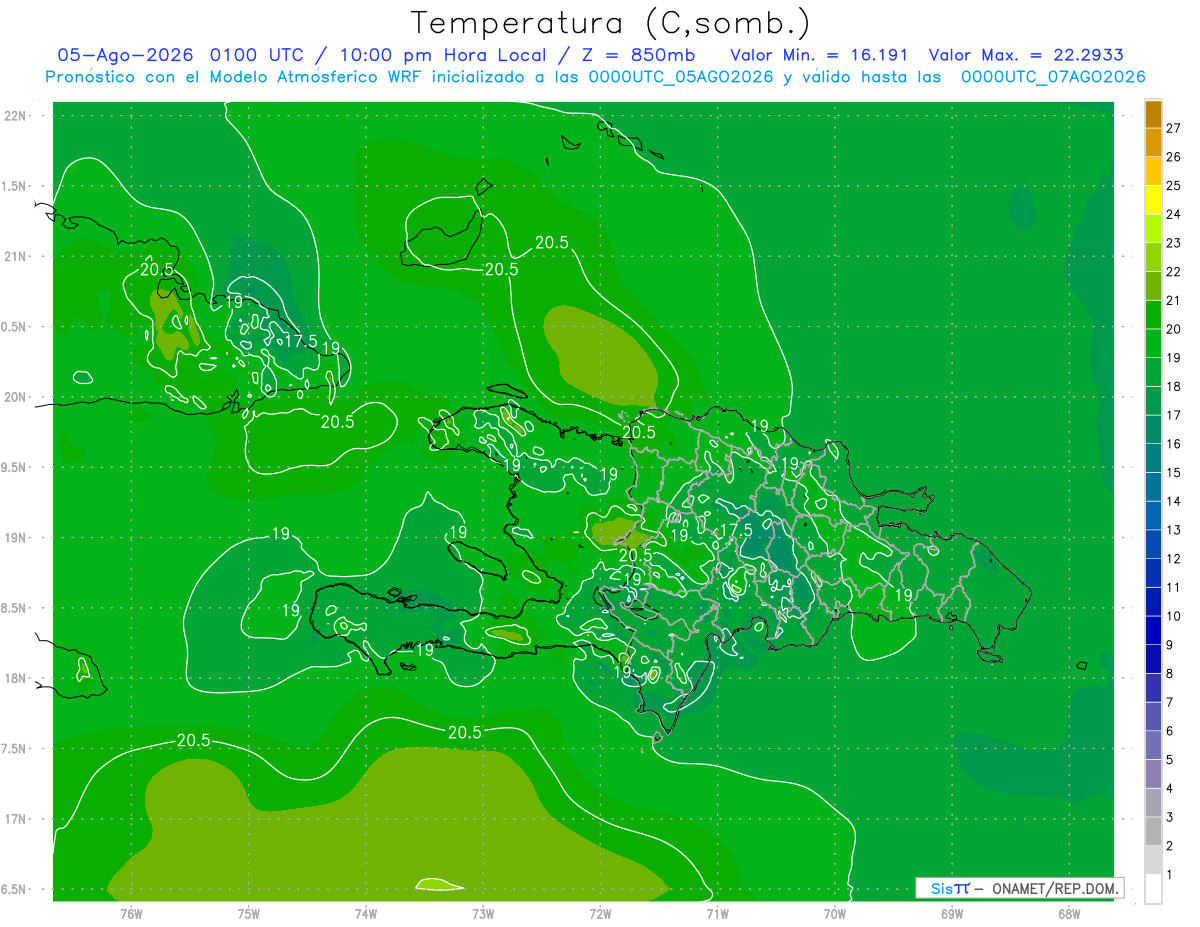Pick the dark orange swatch above 27
The image size is (1200, 927).
pyautogui.click(x=1153, y=114)
